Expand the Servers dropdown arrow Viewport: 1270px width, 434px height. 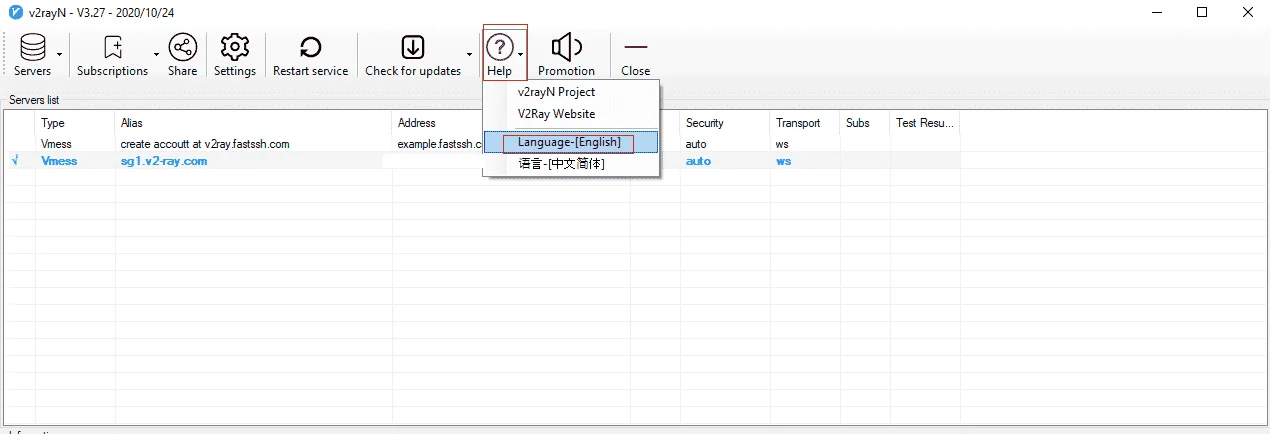pyautogui.click(x=60, y=54)
